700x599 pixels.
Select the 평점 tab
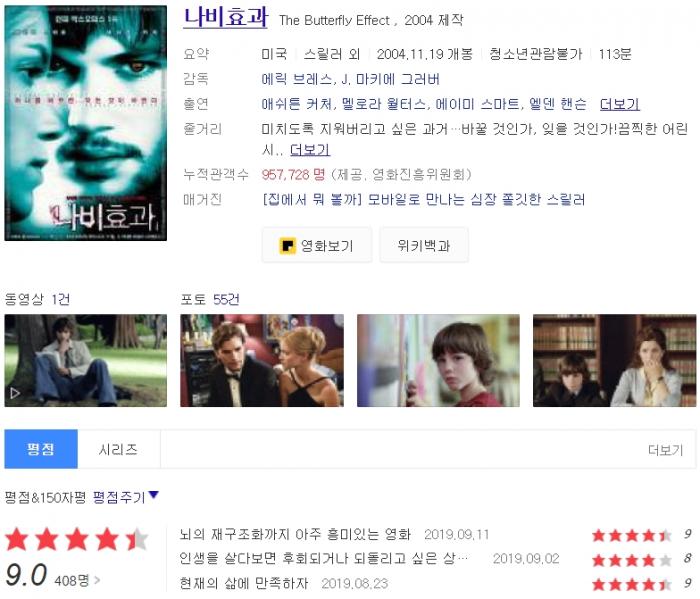[x=41, y=449]
